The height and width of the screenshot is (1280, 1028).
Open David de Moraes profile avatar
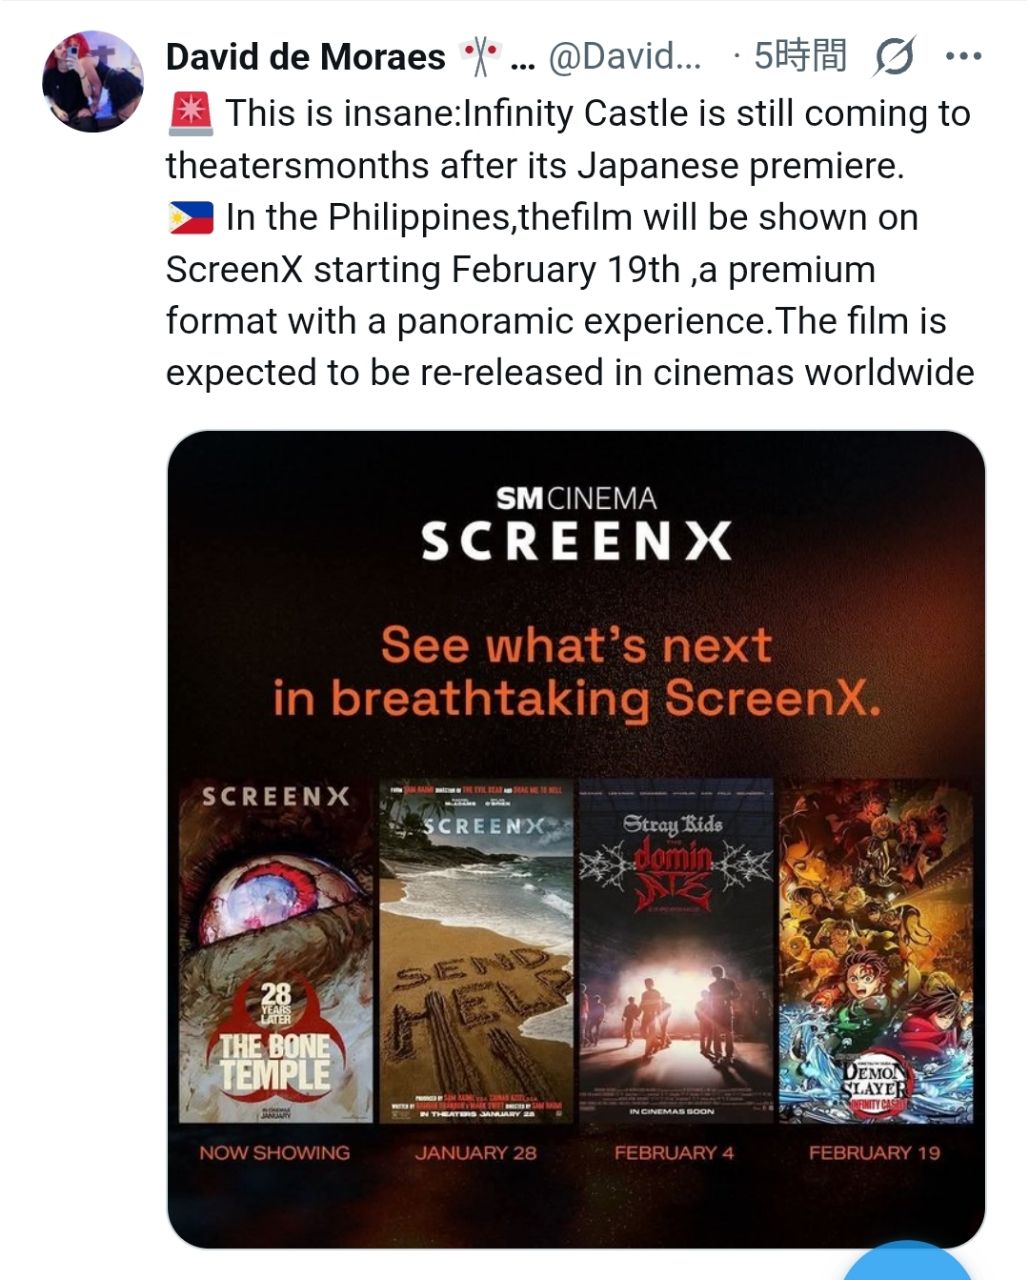point(93,82)
